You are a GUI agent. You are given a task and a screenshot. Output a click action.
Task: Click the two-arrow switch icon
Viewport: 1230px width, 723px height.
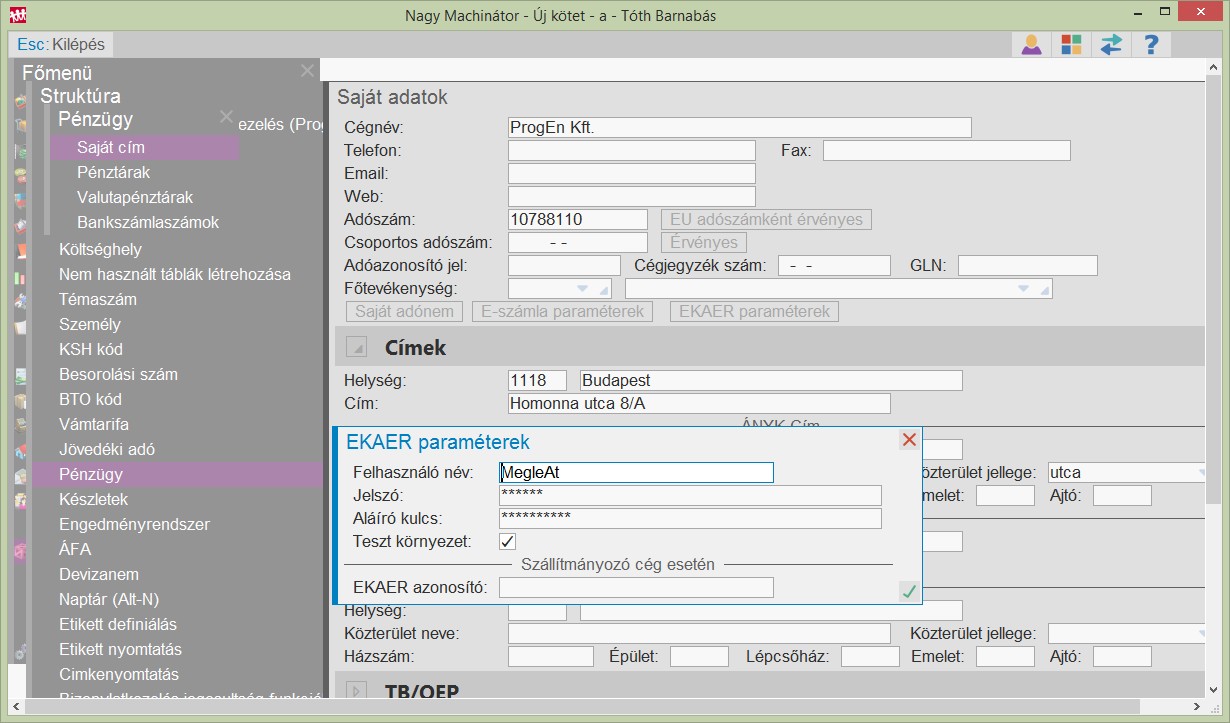(1111, 45)
